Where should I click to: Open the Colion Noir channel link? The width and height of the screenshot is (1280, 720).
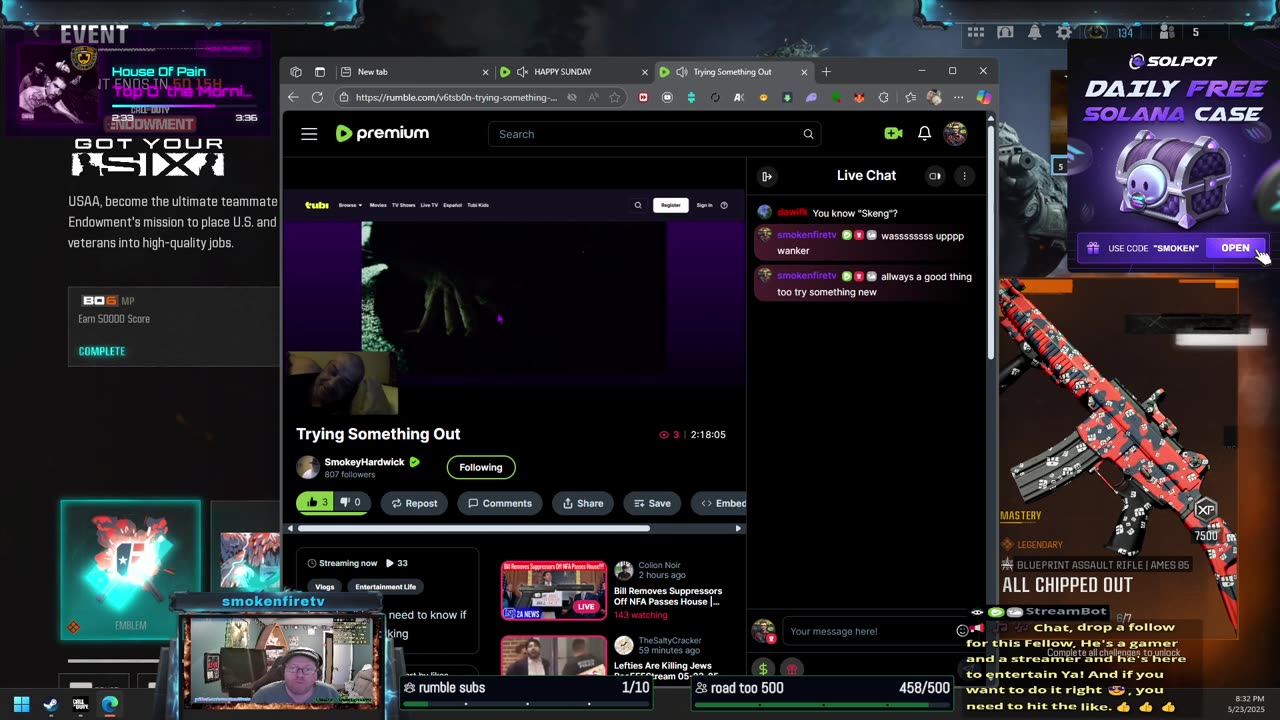tap(659, 565)
